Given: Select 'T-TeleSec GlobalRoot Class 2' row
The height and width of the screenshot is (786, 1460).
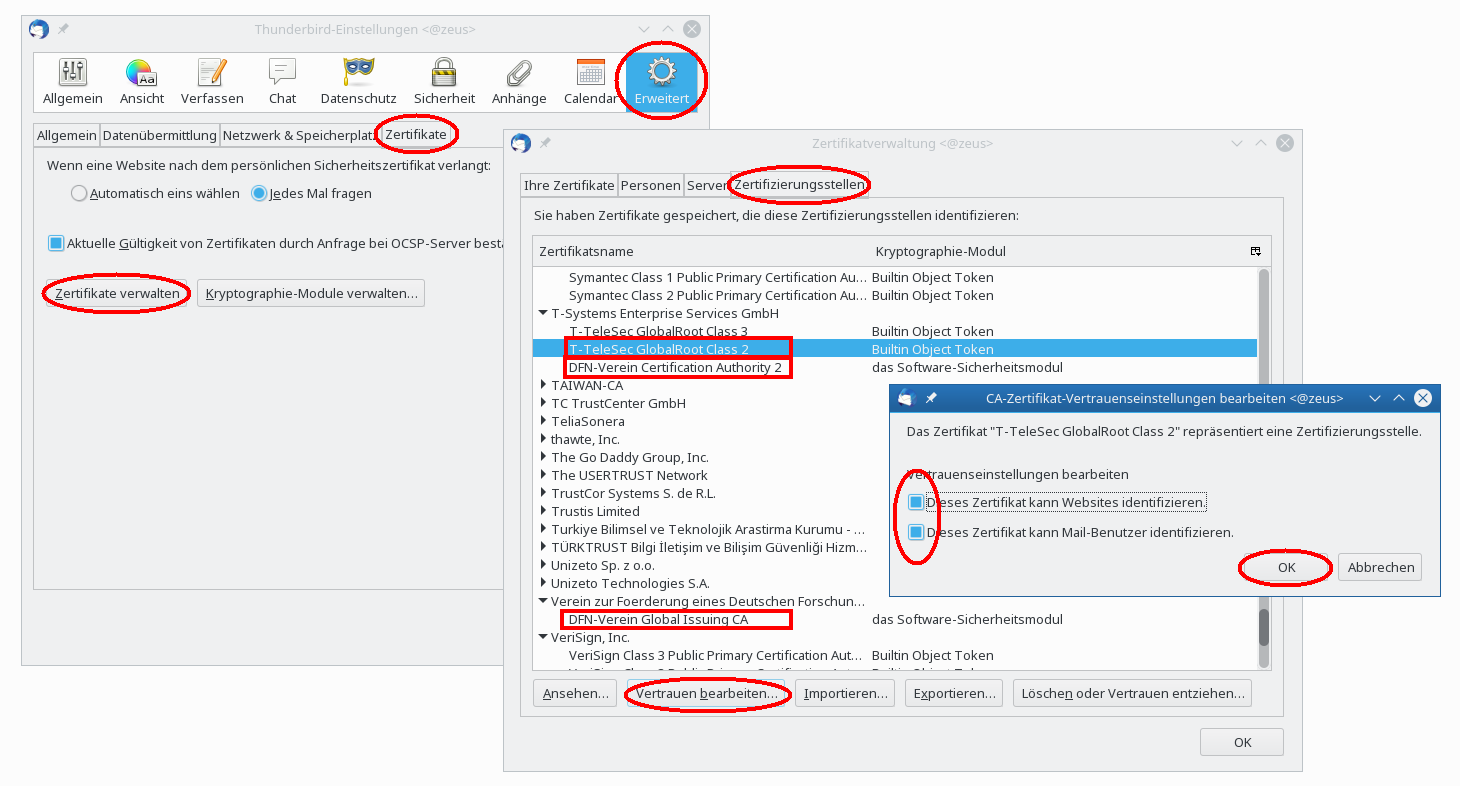Looking at the screenshot, I should pyautogui.click(x=895, y=349).
